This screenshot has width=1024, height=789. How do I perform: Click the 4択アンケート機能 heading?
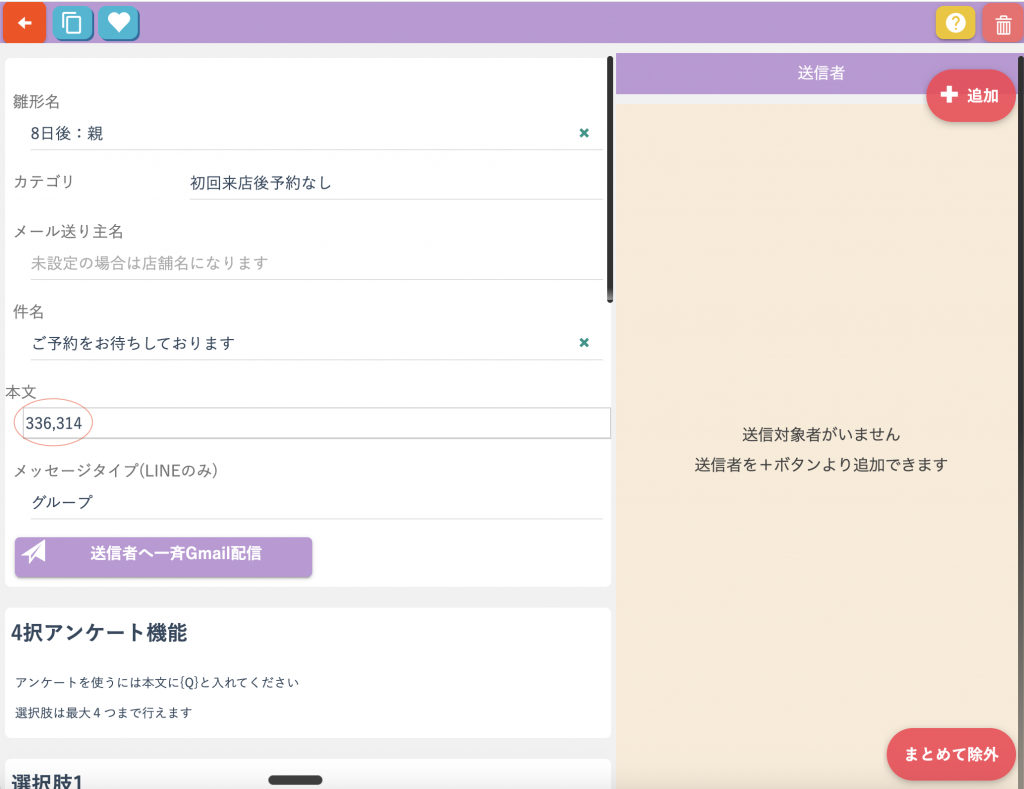99,633
